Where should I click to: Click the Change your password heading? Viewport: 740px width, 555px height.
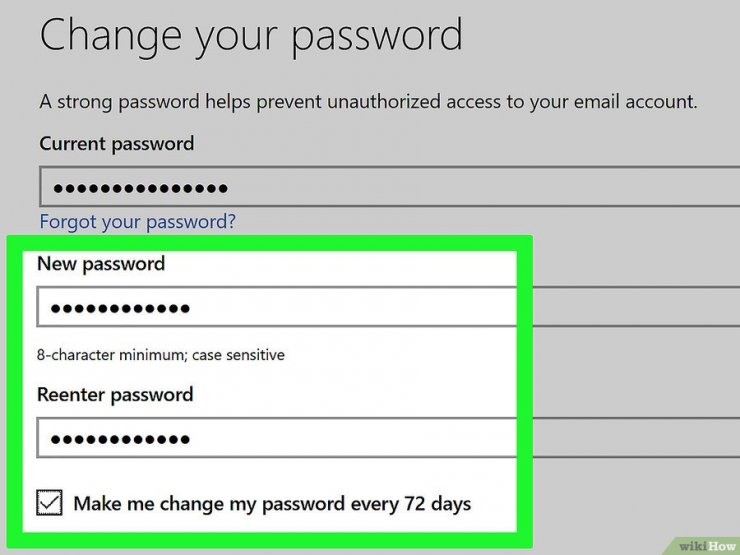[x=251, y=37]
